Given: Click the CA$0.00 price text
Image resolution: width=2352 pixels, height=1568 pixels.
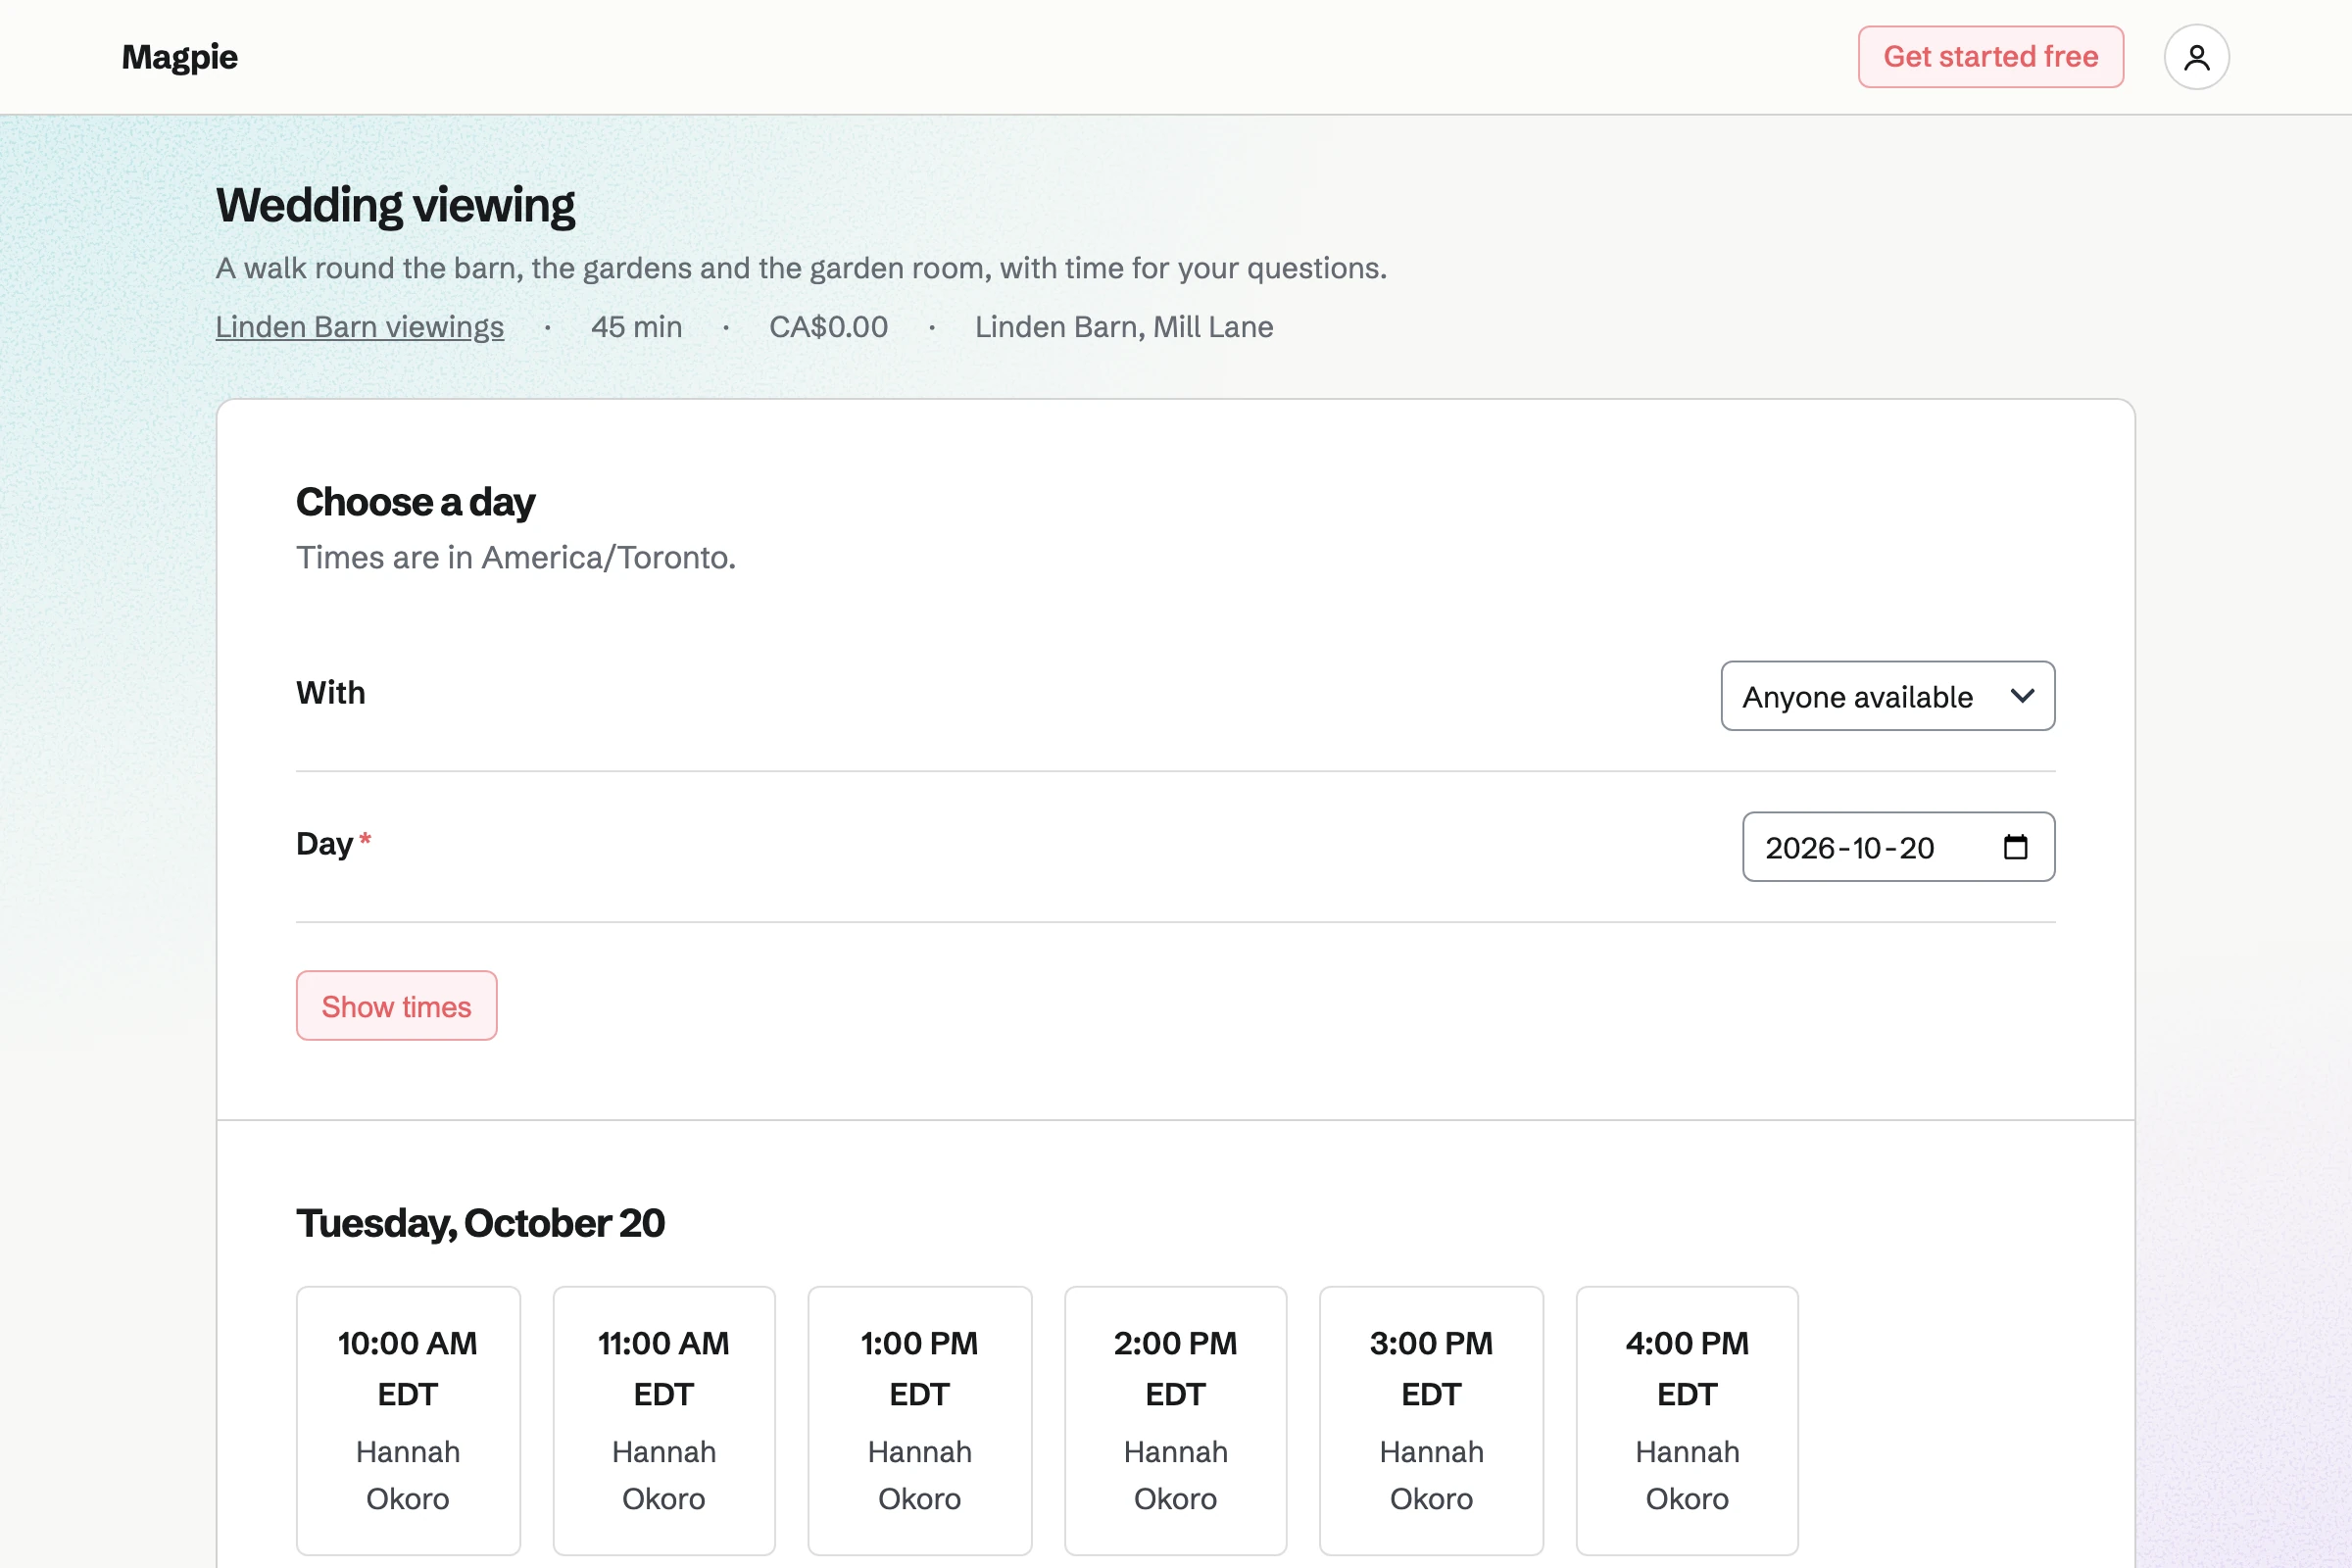Looking at the screenshot, I should pos(828,327).
